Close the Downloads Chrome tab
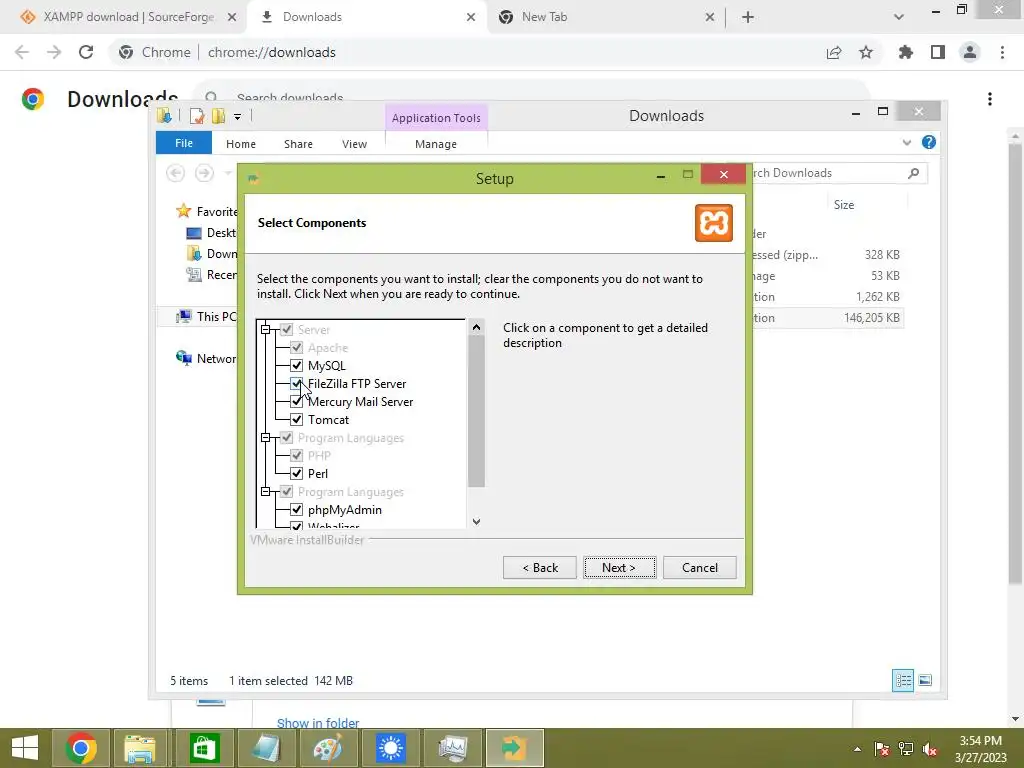Screen dimensions: 1024x768 click(x=471, y=17)
